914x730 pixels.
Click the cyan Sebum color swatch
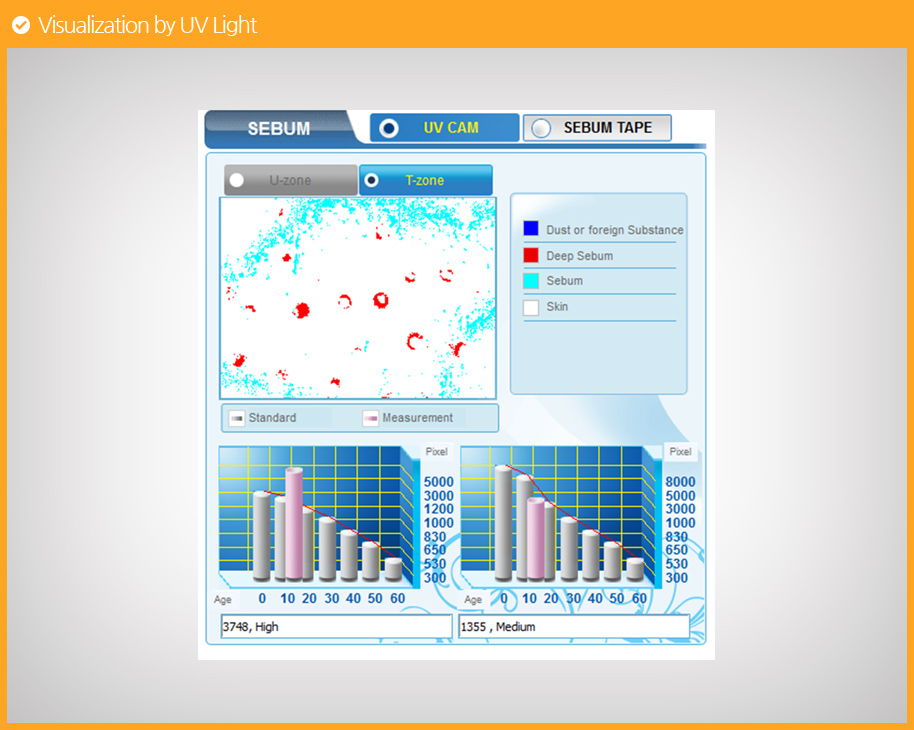[x=531, y=281]
